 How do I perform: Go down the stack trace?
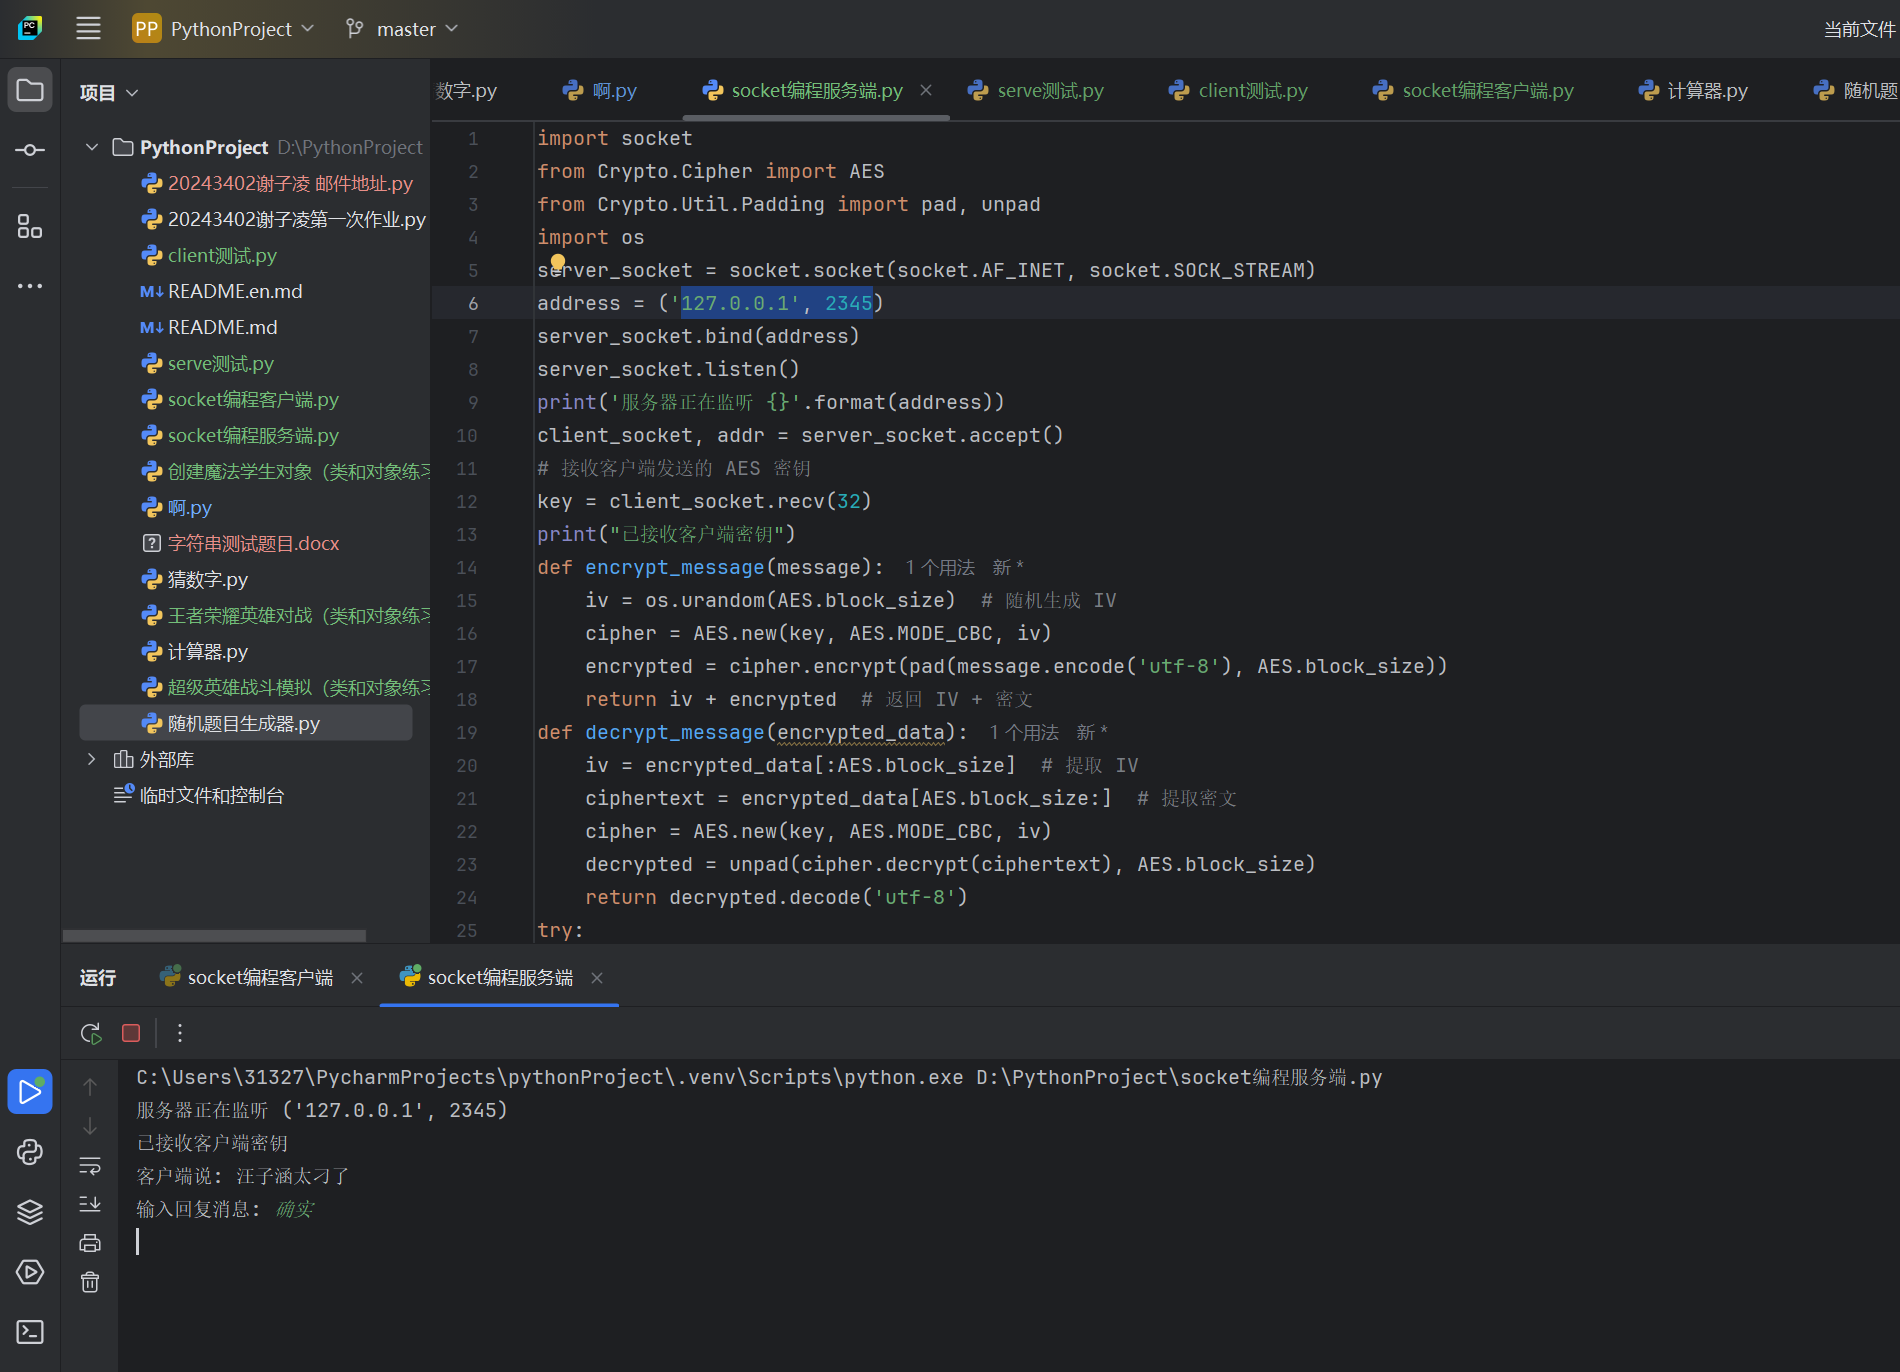pos(90,1126)
